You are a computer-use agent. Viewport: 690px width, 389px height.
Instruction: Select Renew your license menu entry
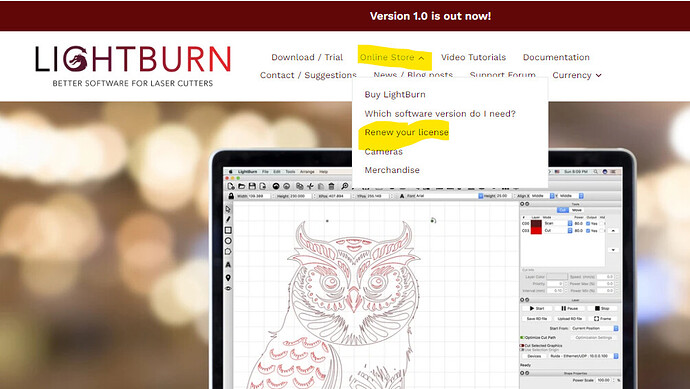407,132
